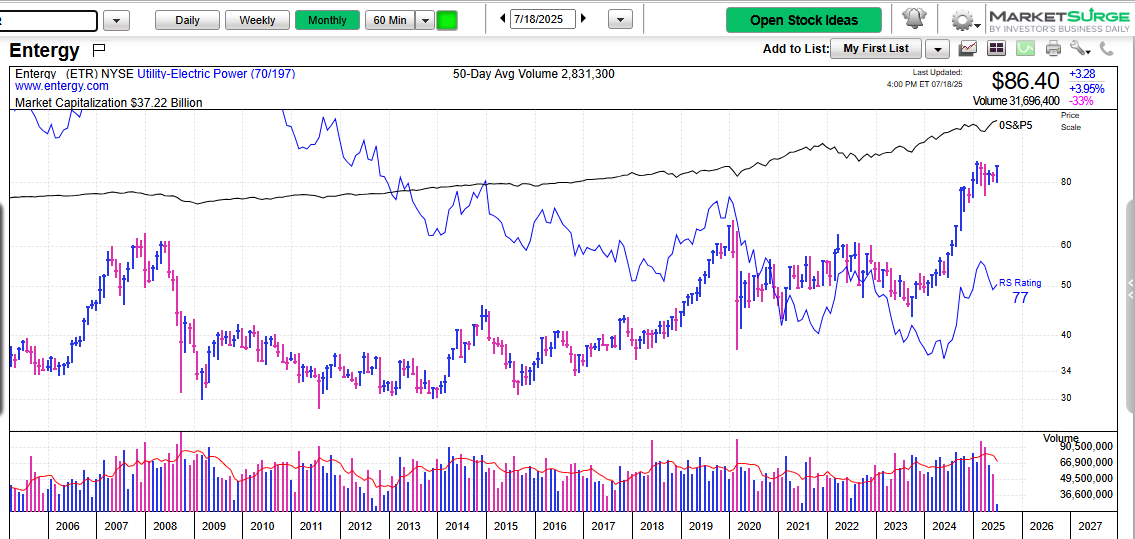This screenshot has height=539, width=1135.
Task: Expand the My First List dropdown arrow
Action: coord(938,48)
